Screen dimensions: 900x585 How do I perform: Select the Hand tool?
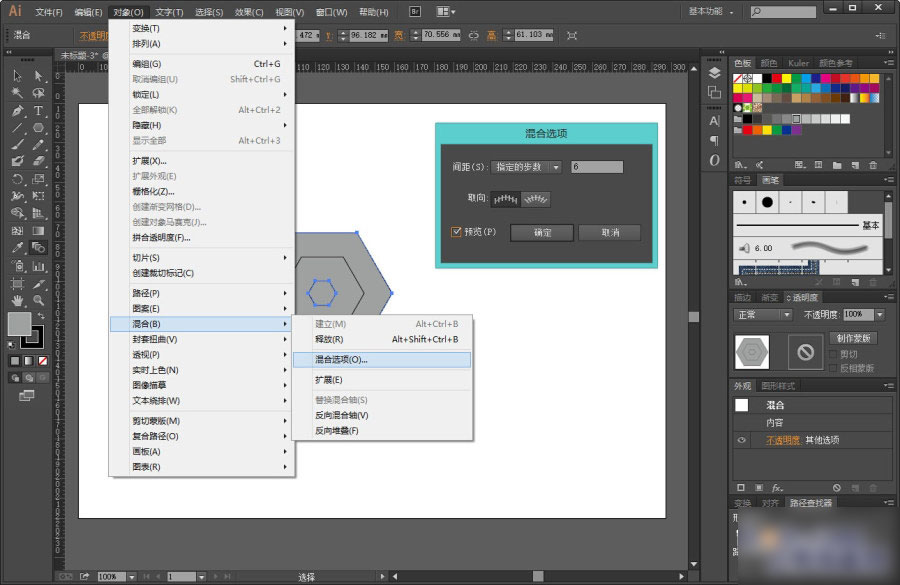17,300
